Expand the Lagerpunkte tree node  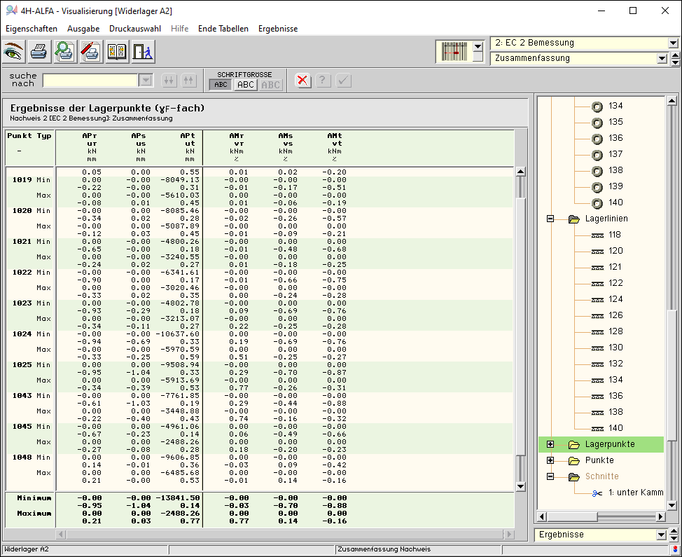click(550, 444)
